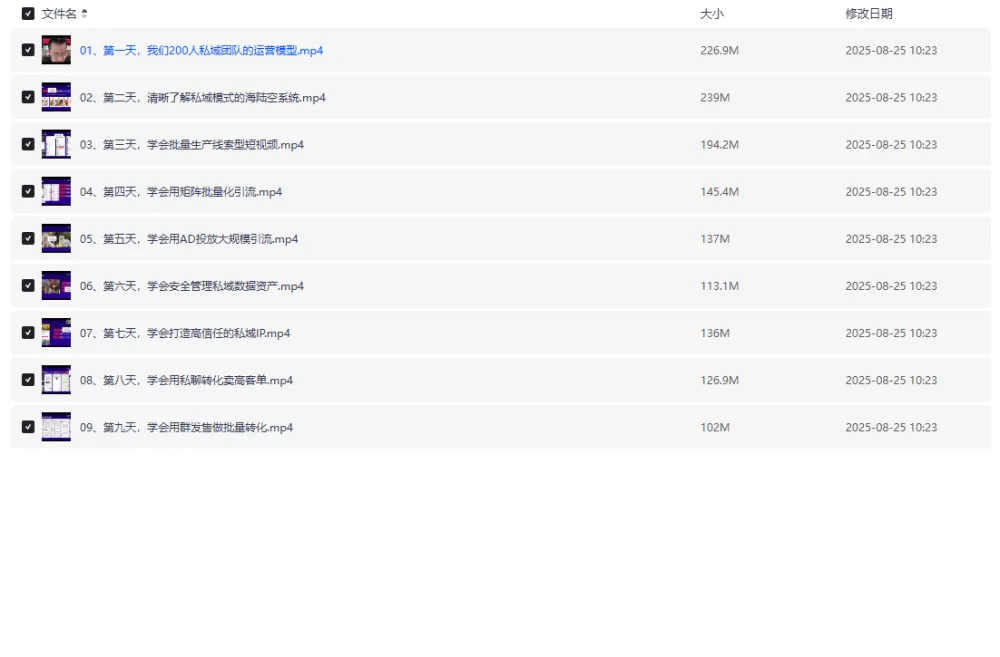Screen dimensions: 1000x657
Task: Click the thumbnail of the 02 第二天 video
Action: click(x=56, y=97)
